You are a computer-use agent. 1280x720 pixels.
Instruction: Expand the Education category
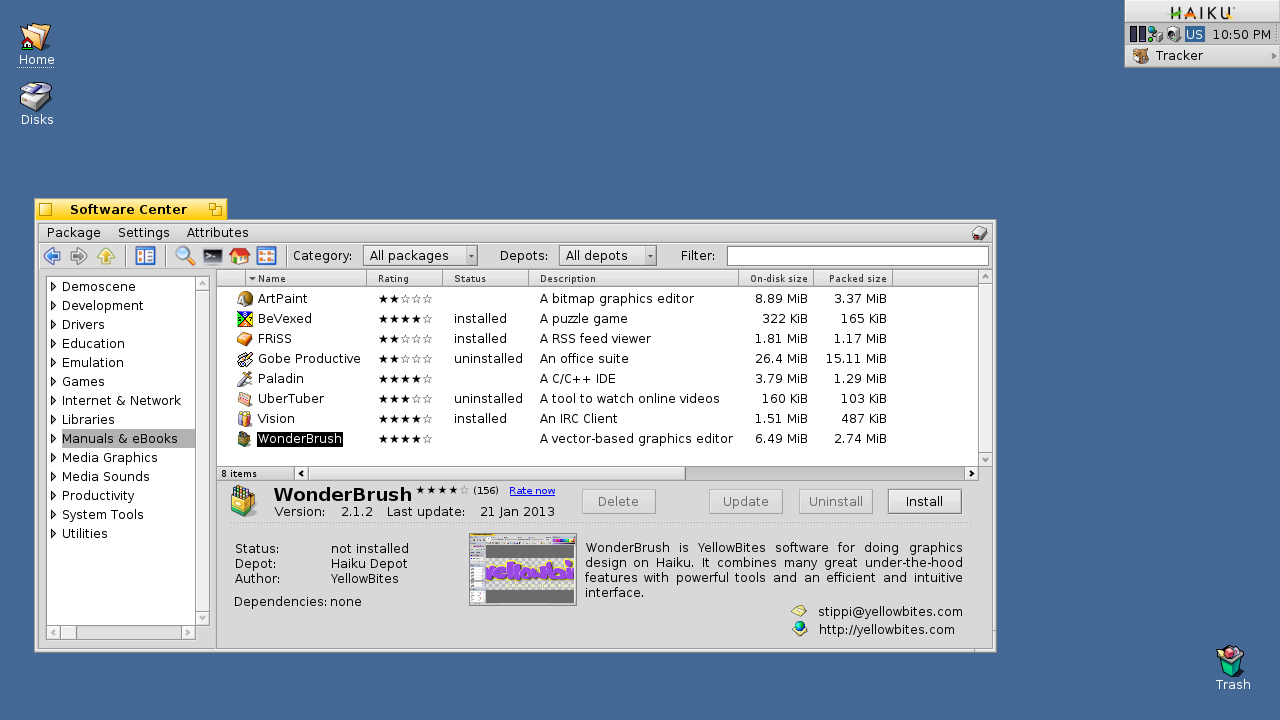click(54, 344)
